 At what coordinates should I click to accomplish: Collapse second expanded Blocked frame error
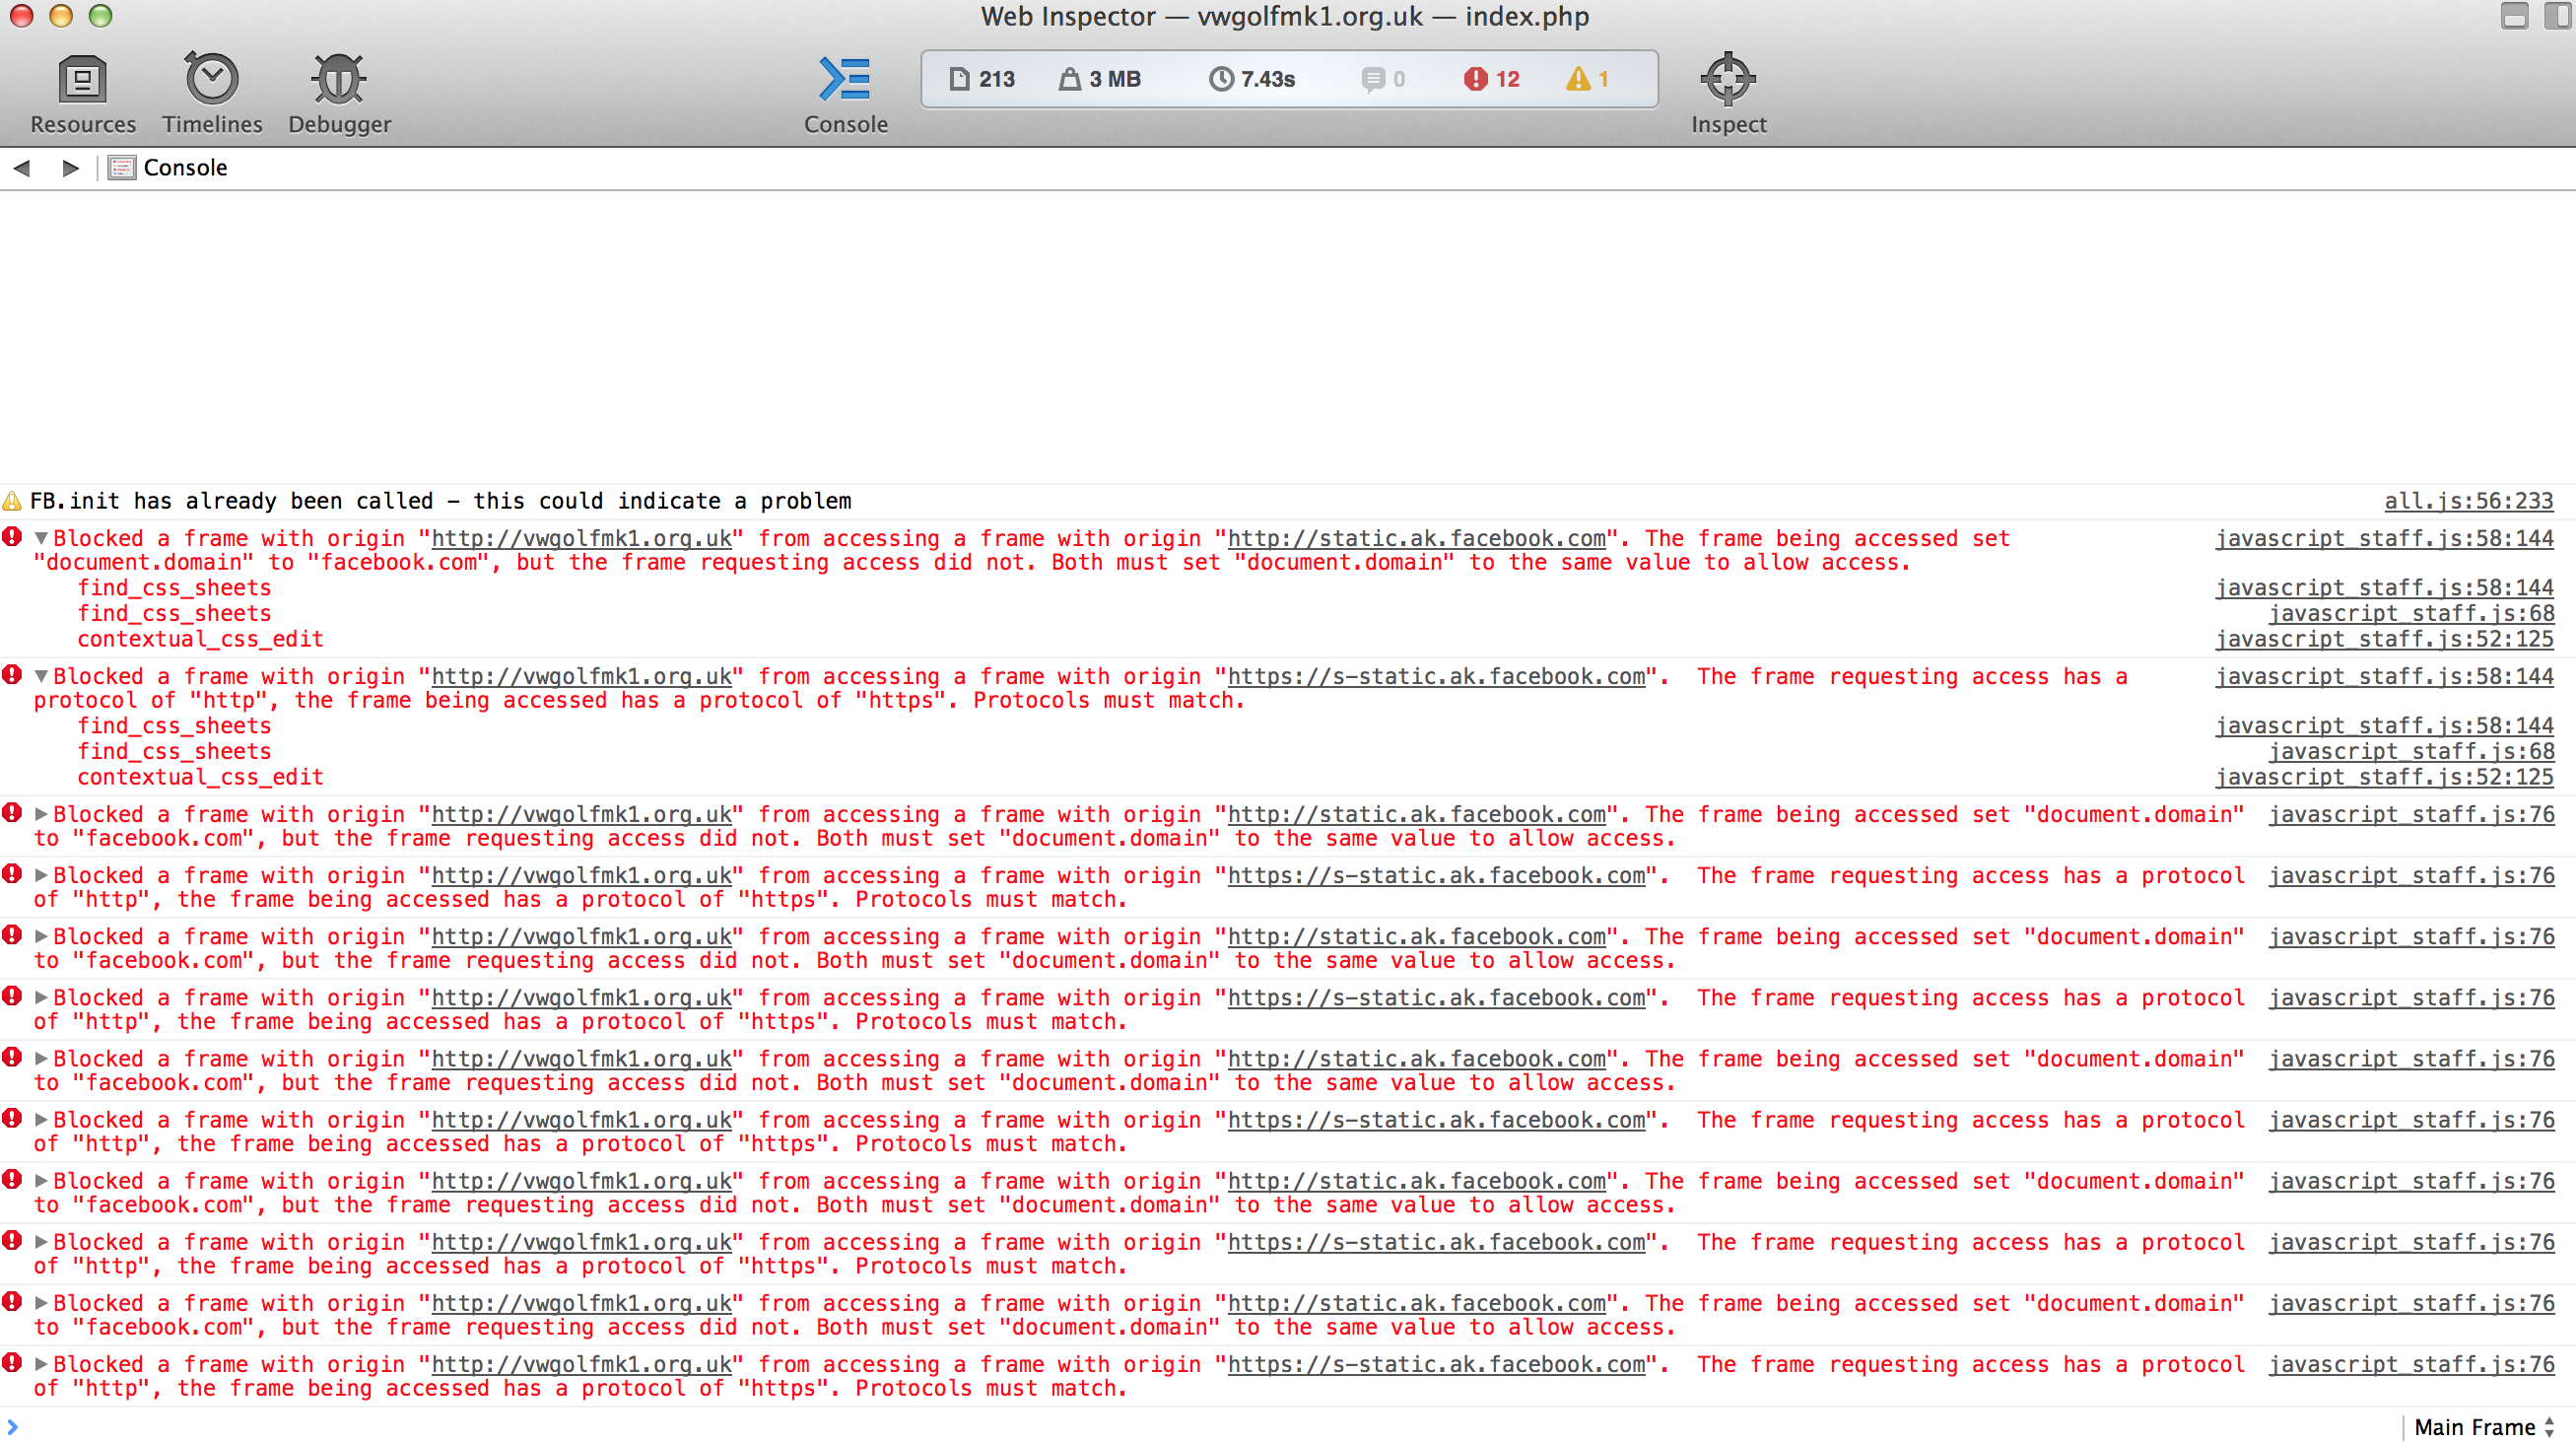click(41, 676)
